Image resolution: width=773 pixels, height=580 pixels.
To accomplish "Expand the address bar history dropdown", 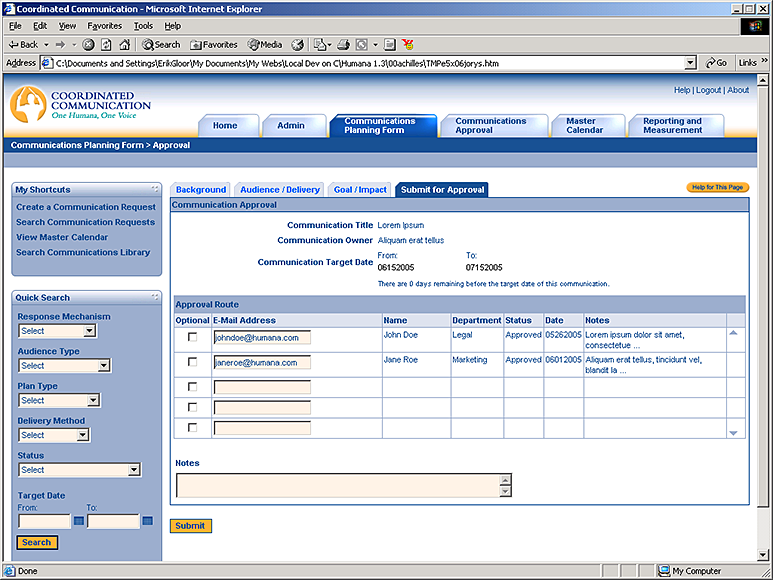I will tap(690, 63).
